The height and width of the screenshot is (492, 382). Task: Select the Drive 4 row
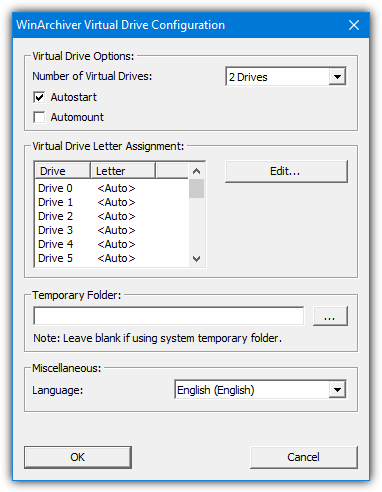tap(112, 244)
